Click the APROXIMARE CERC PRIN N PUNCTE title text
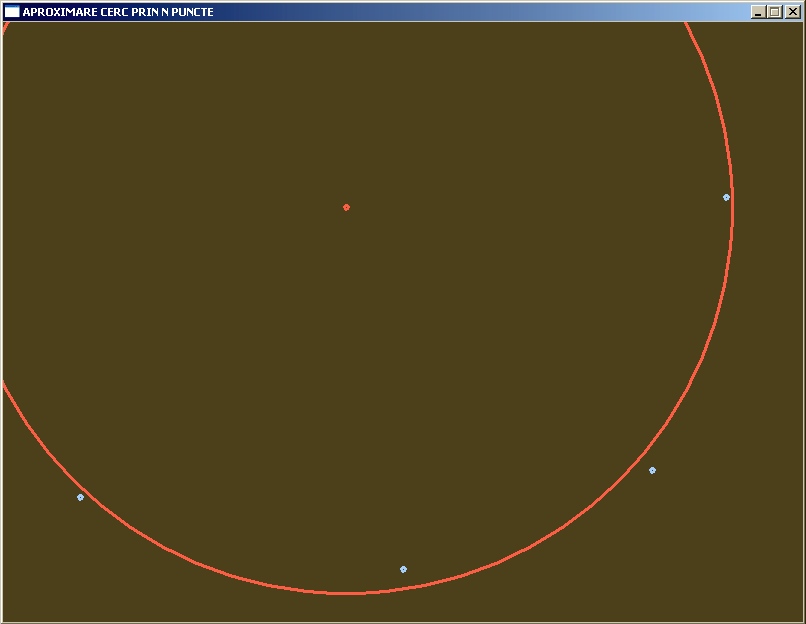 click(118, 11)
